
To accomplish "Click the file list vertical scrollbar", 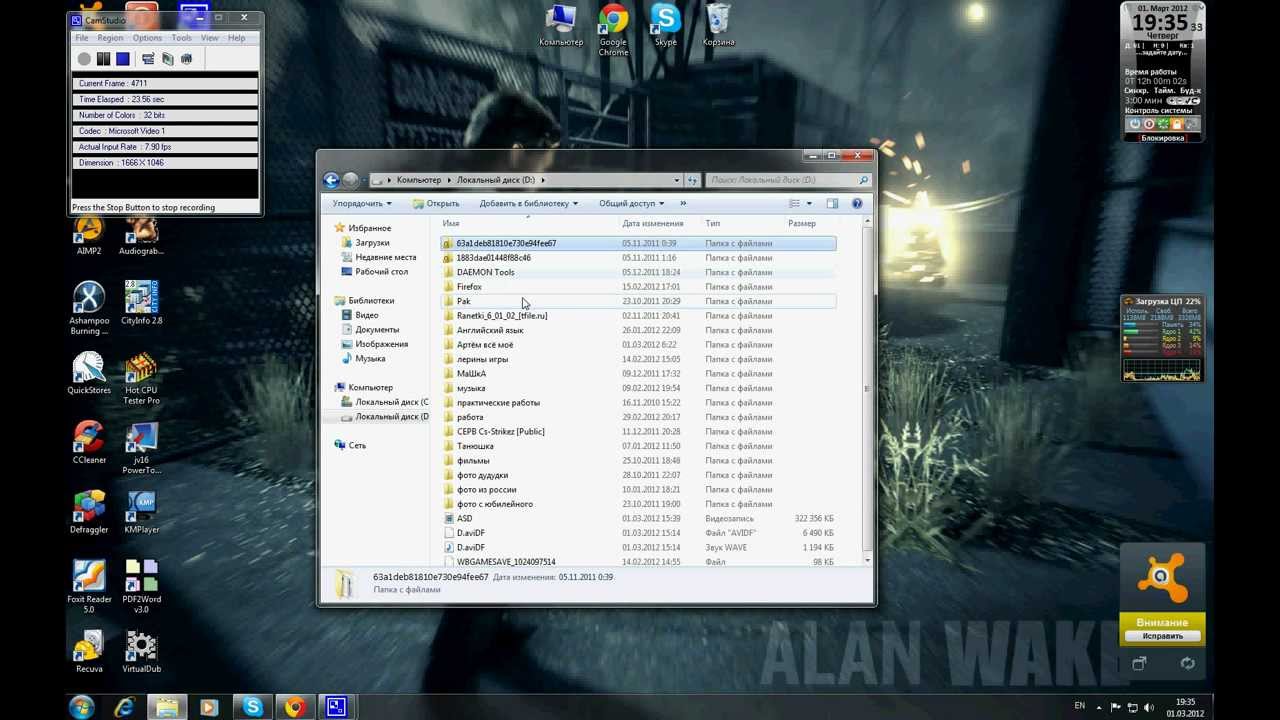I will coord(867,391).
